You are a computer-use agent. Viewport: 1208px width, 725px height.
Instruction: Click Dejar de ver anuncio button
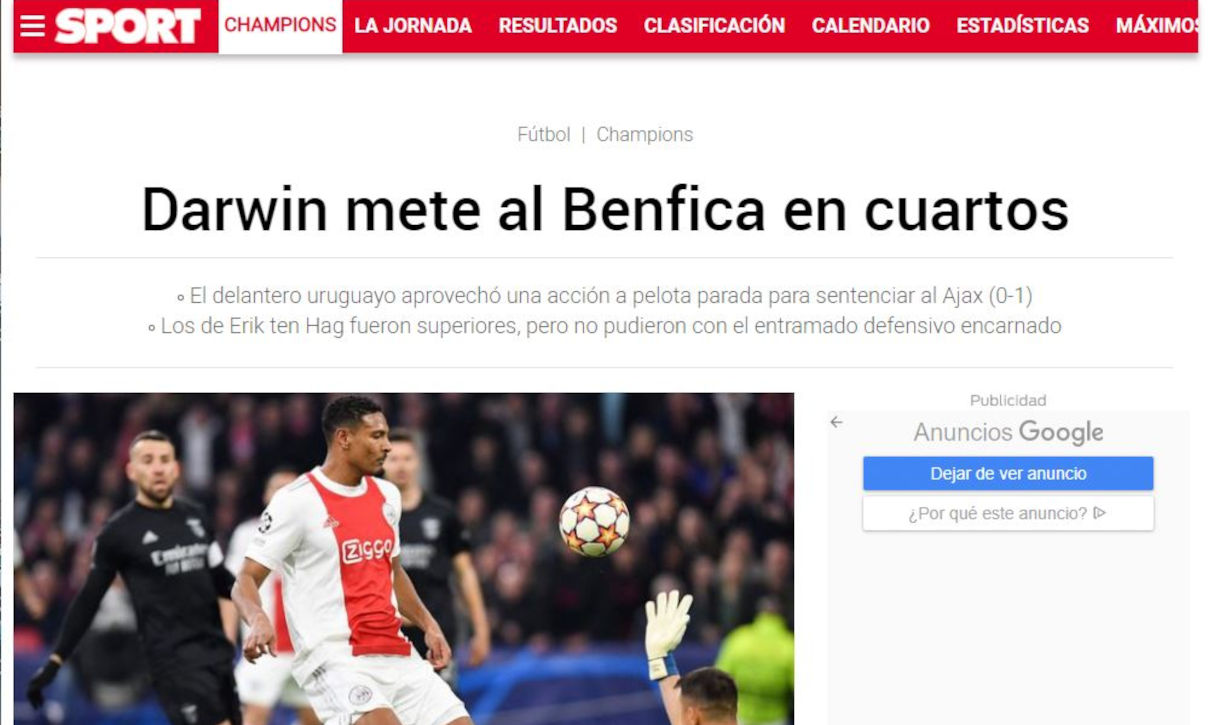point(1008,473)
